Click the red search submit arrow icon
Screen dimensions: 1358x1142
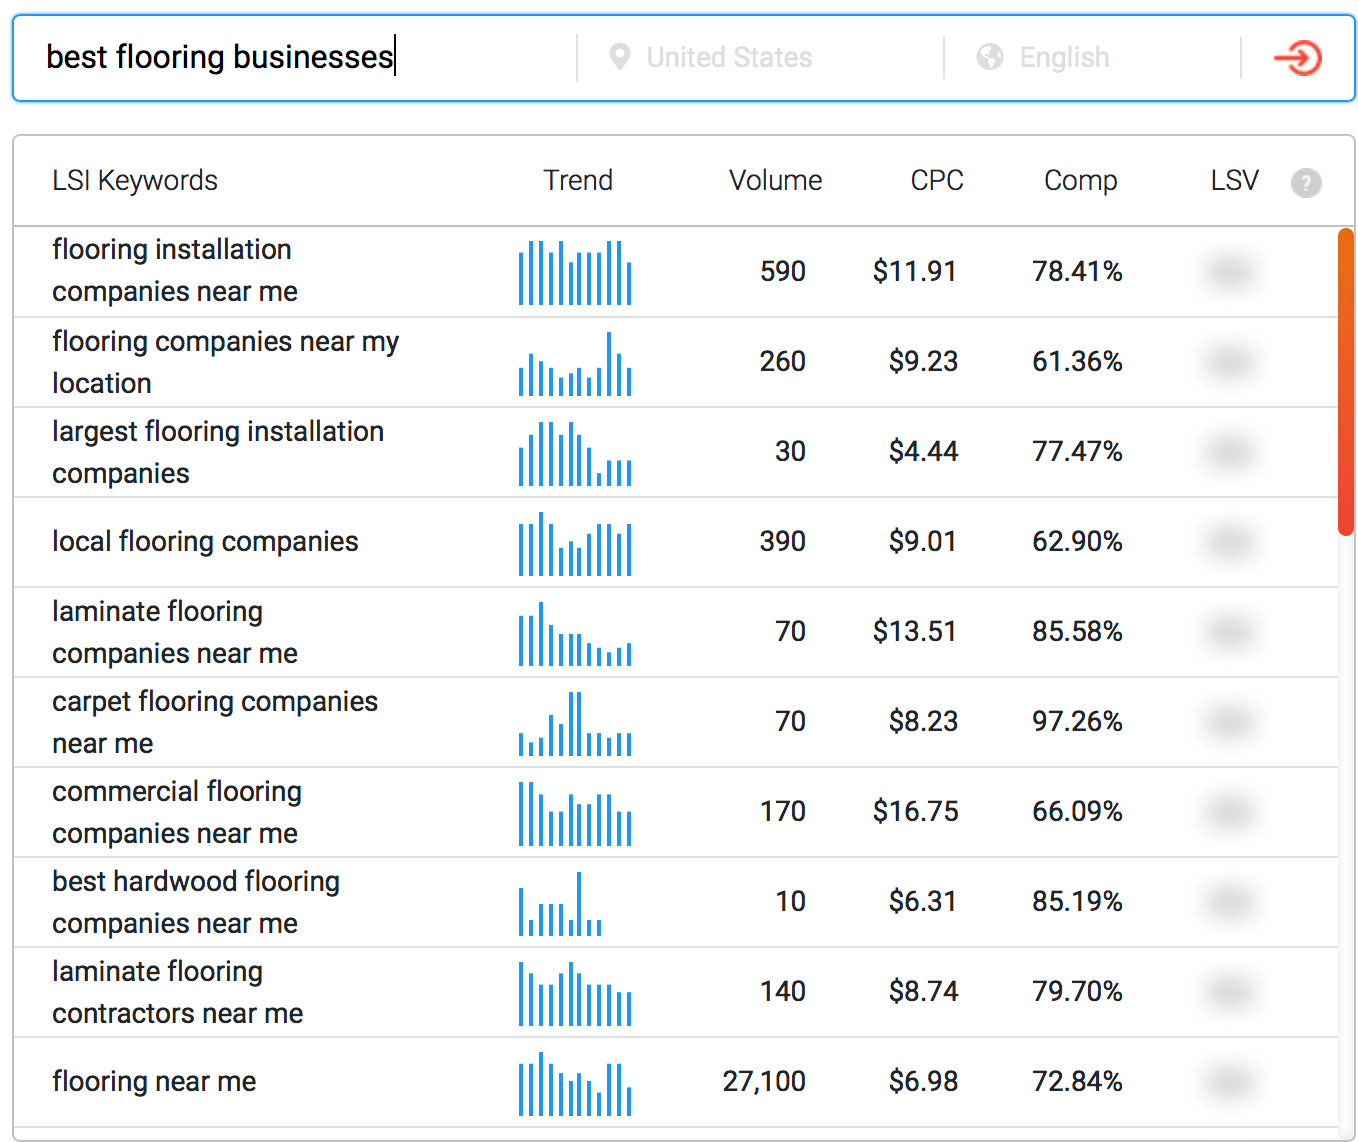(x=1297, y=58)
